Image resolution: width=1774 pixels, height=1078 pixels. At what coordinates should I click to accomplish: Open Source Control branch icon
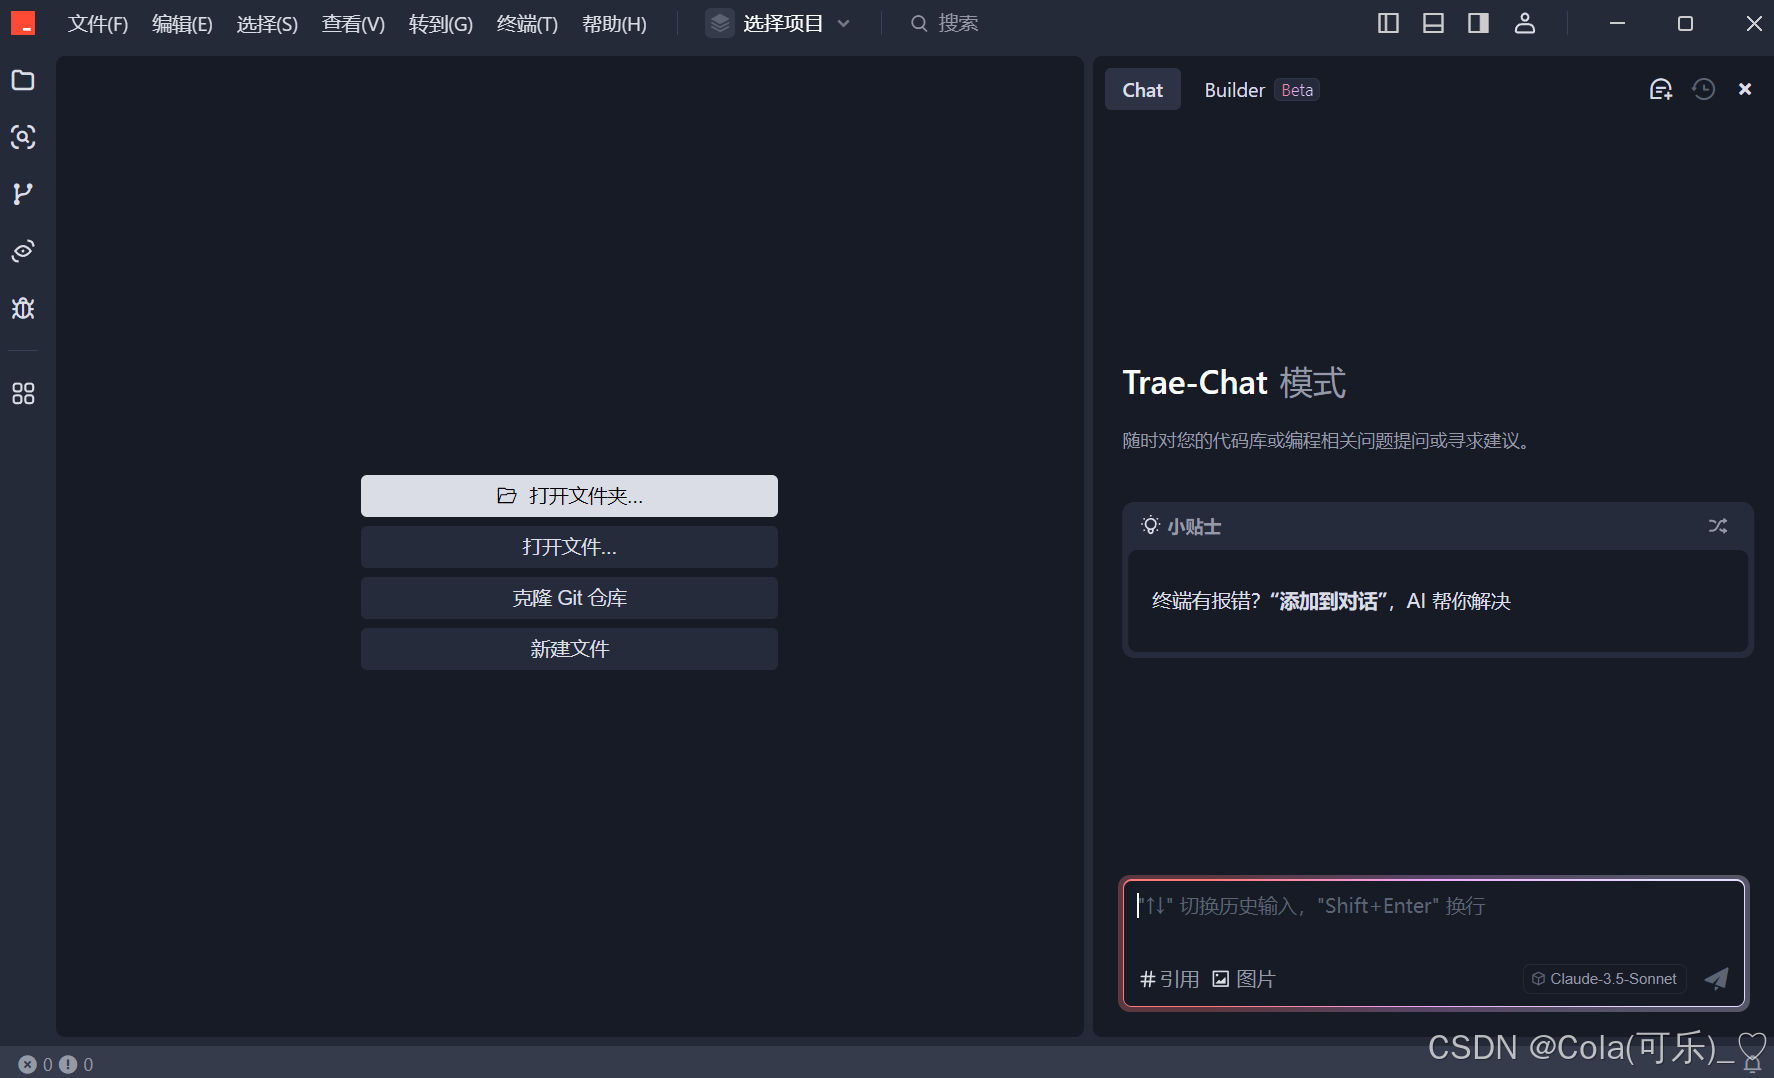23,194
